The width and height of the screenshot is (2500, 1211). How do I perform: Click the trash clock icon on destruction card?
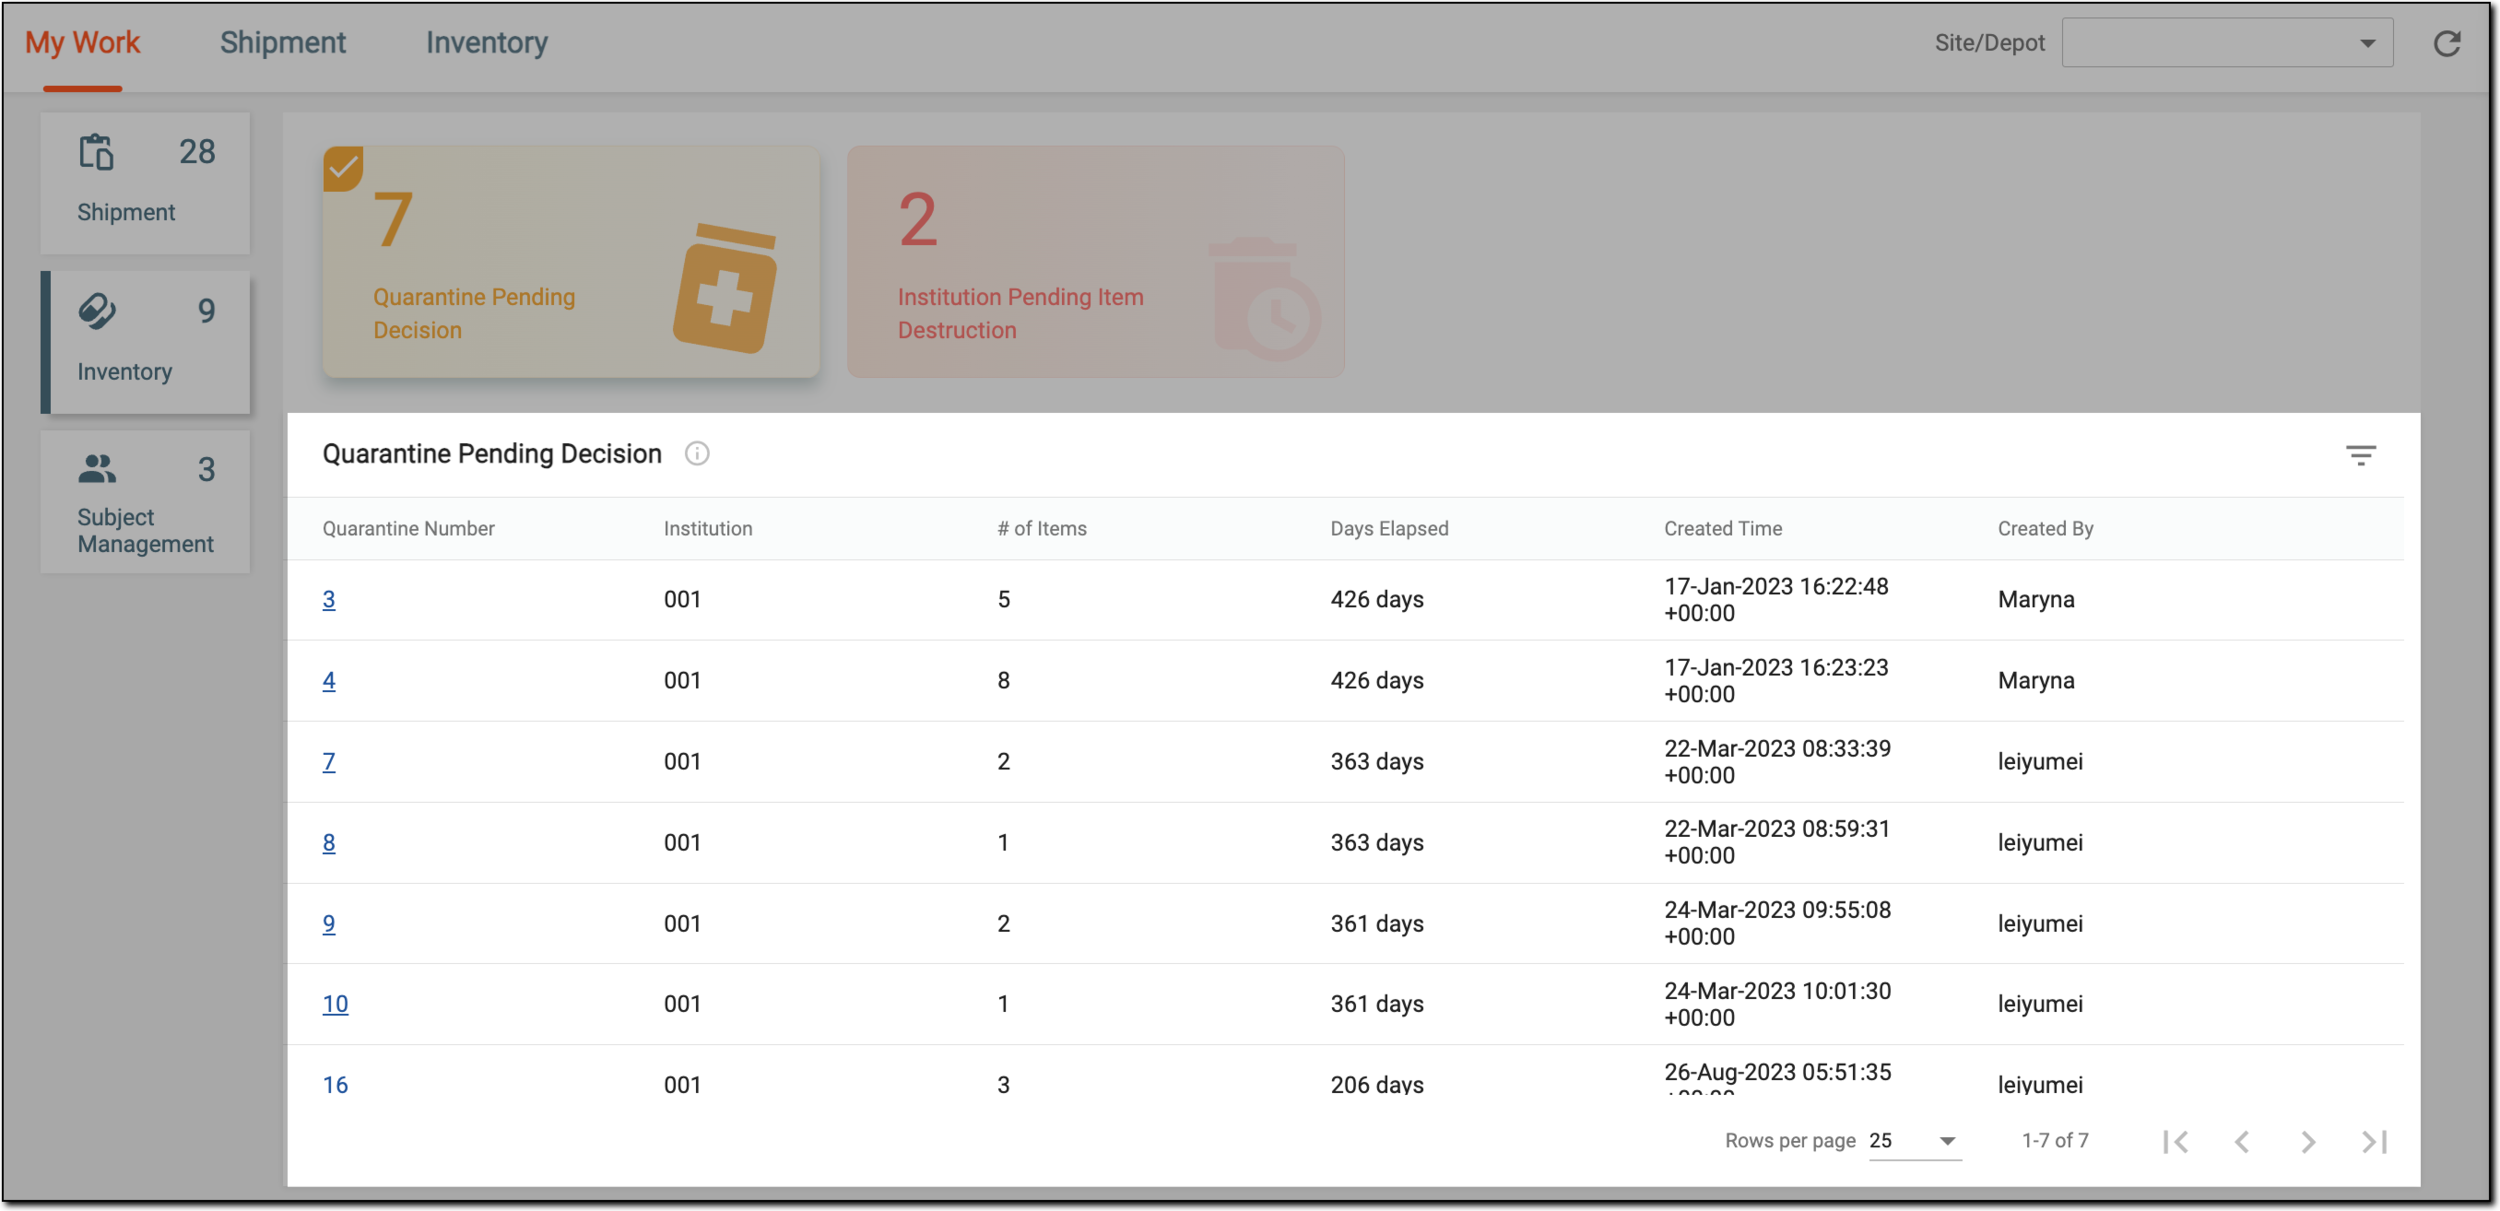tap(1265, 299)
